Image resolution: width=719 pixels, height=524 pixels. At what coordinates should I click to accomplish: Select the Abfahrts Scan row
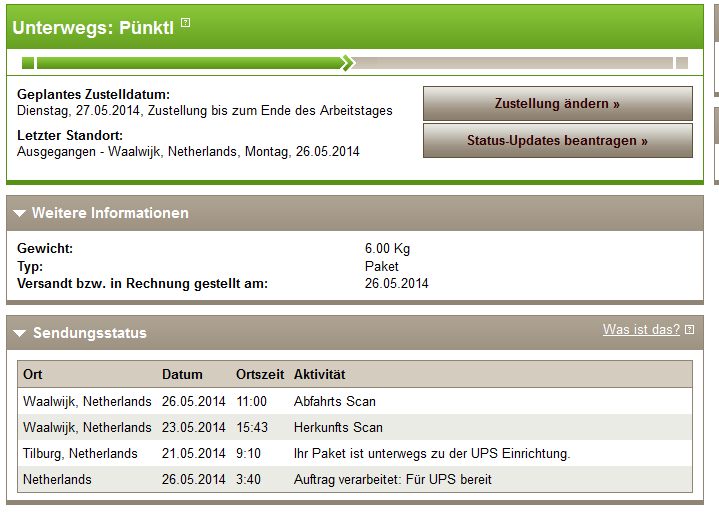point(355,401)
